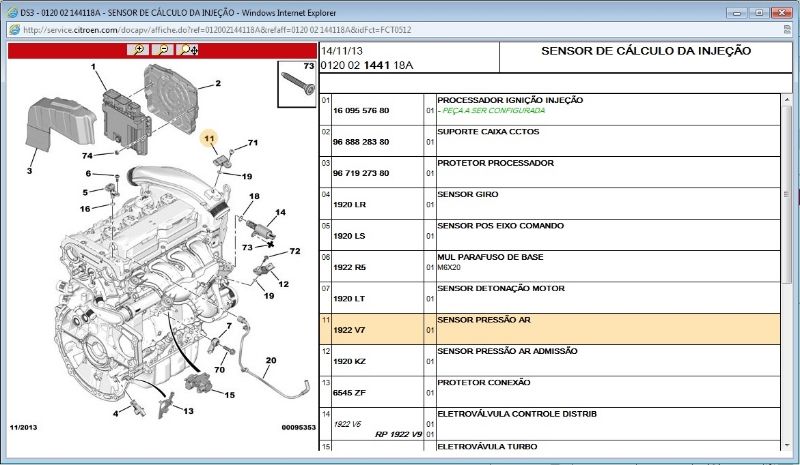The width and height of the screenshot is (800, 465).
Task: Click ELETROVÁLVULA CONTROLE DISTRIB description
Action: (517, 414)
